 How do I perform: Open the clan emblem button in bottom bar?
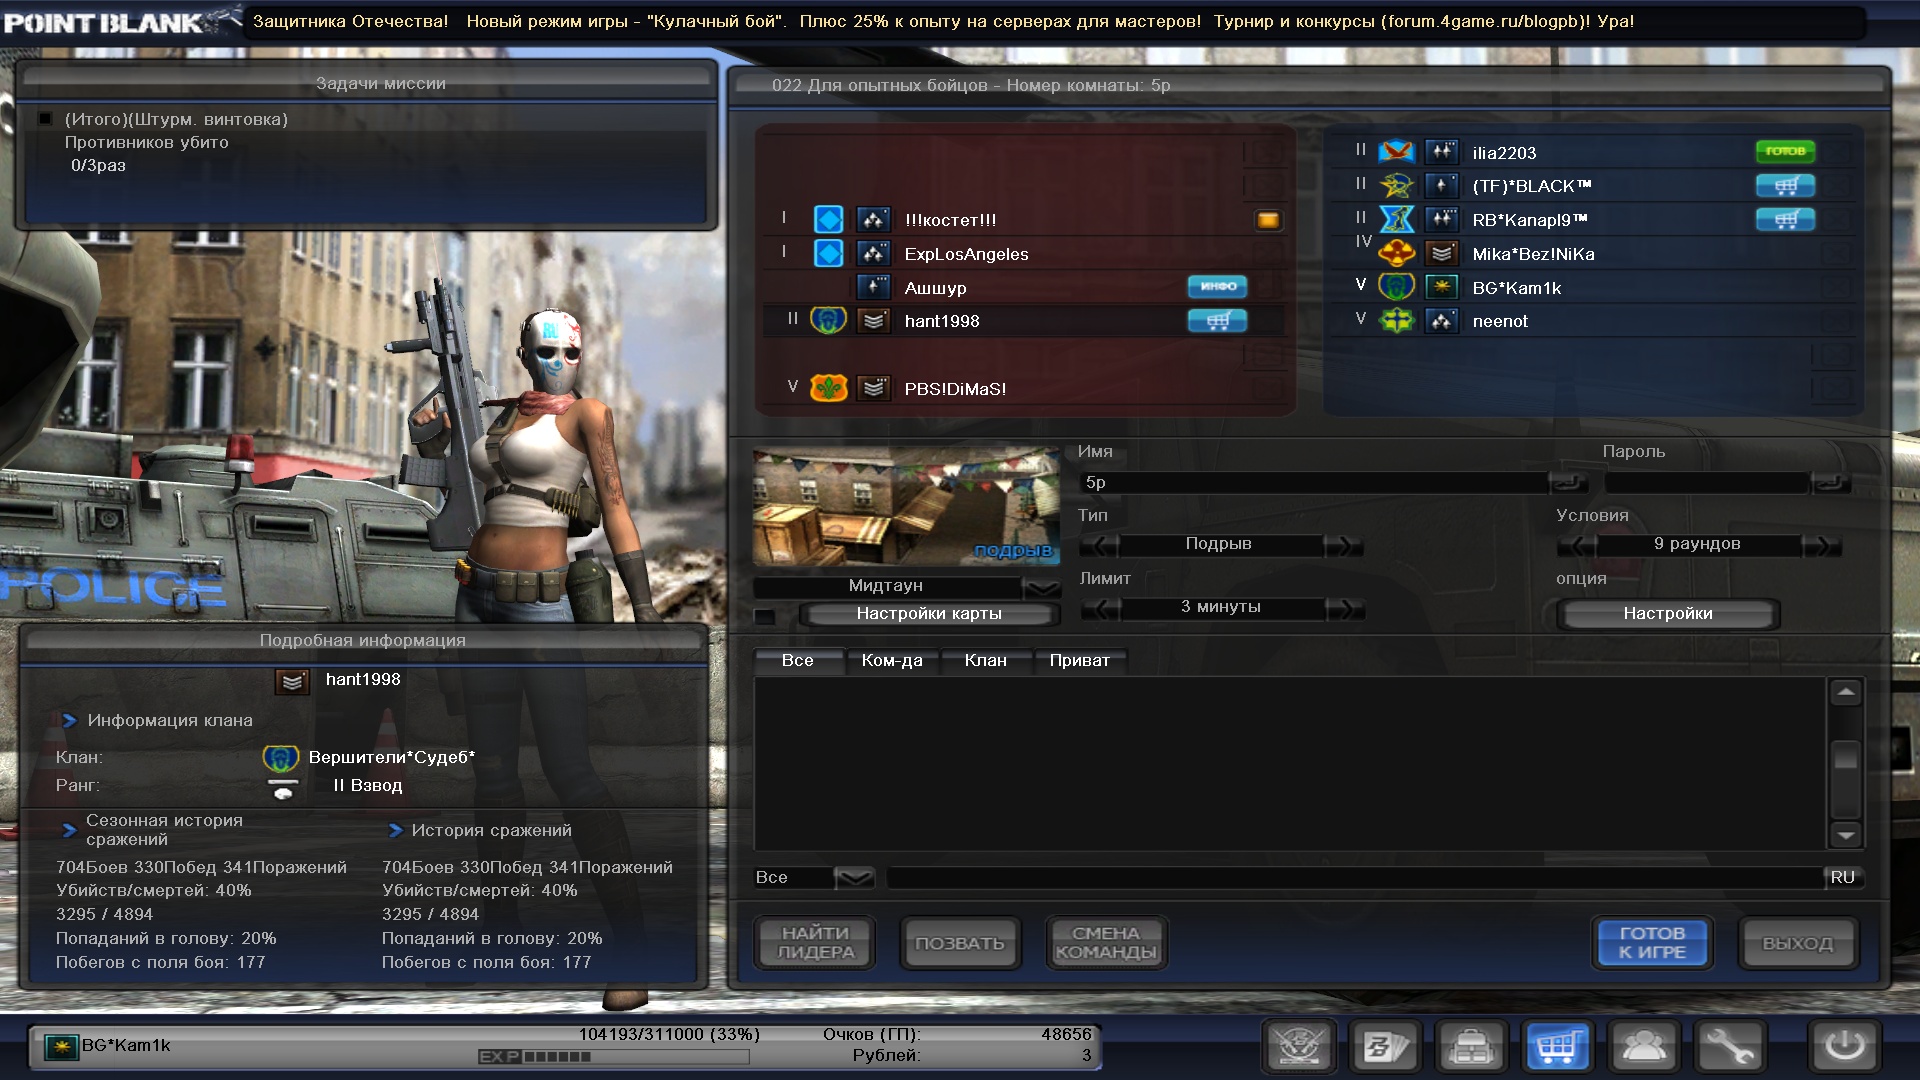coord(1300,1047)
